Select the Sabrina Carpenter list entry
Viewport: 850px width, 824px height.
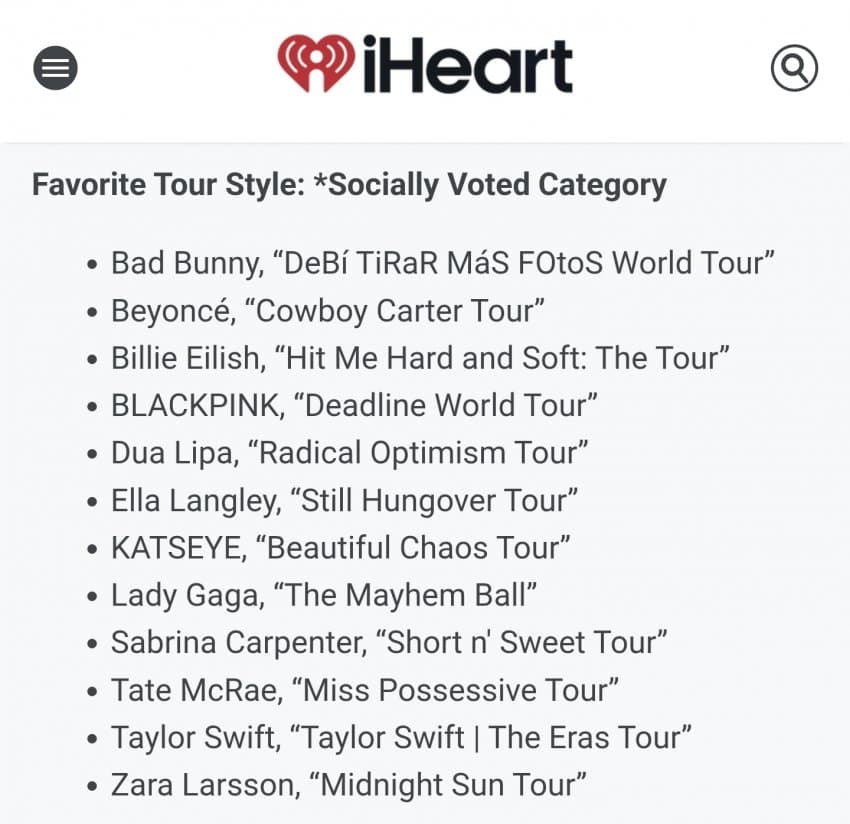click(x=389, y=642)
